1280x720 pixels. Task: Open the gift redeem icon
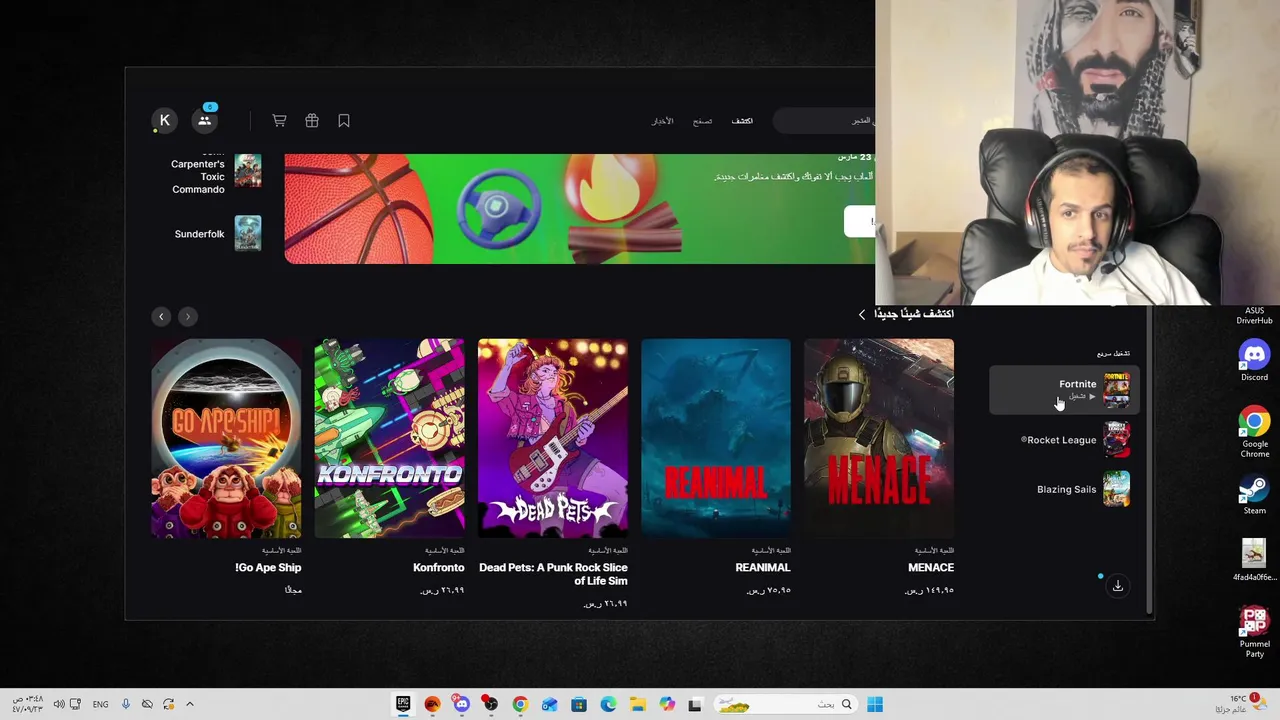click(312, 120)
